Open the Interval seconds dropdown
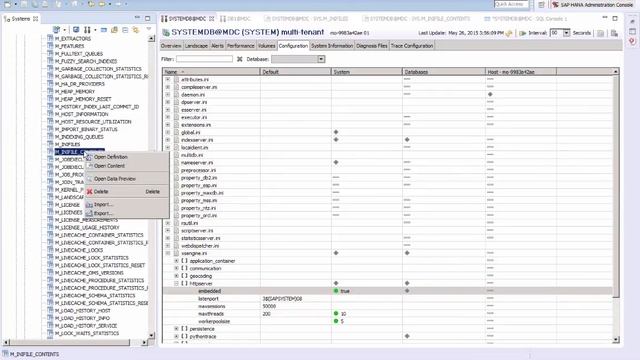This screenshot has height=360, width=640. click(x=567, y=33)
